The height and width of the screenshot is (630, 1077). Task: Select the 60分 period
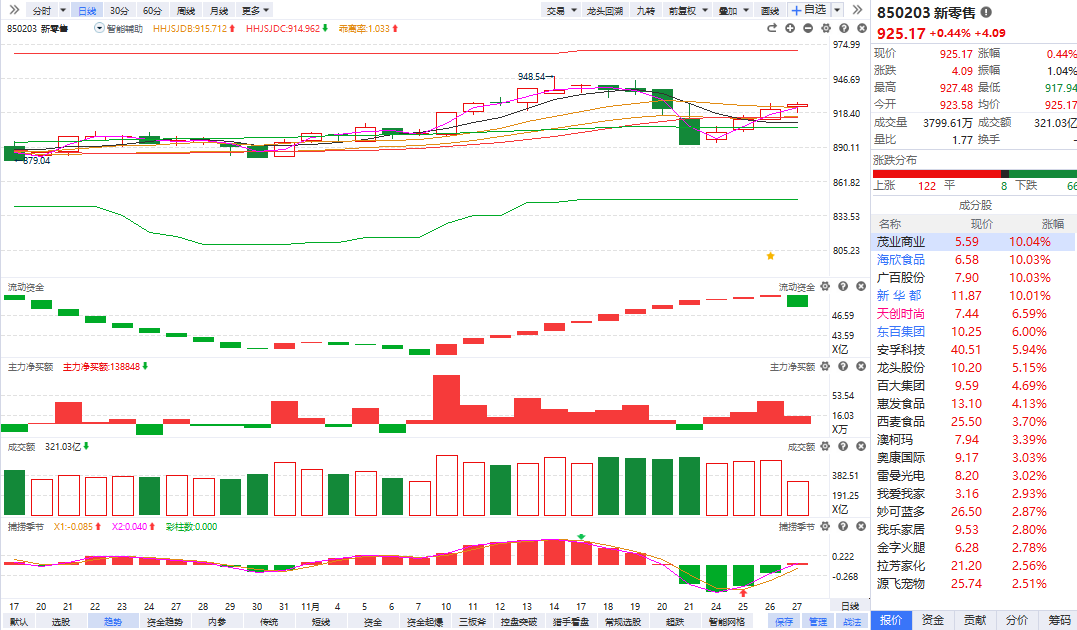click(152, 10)
